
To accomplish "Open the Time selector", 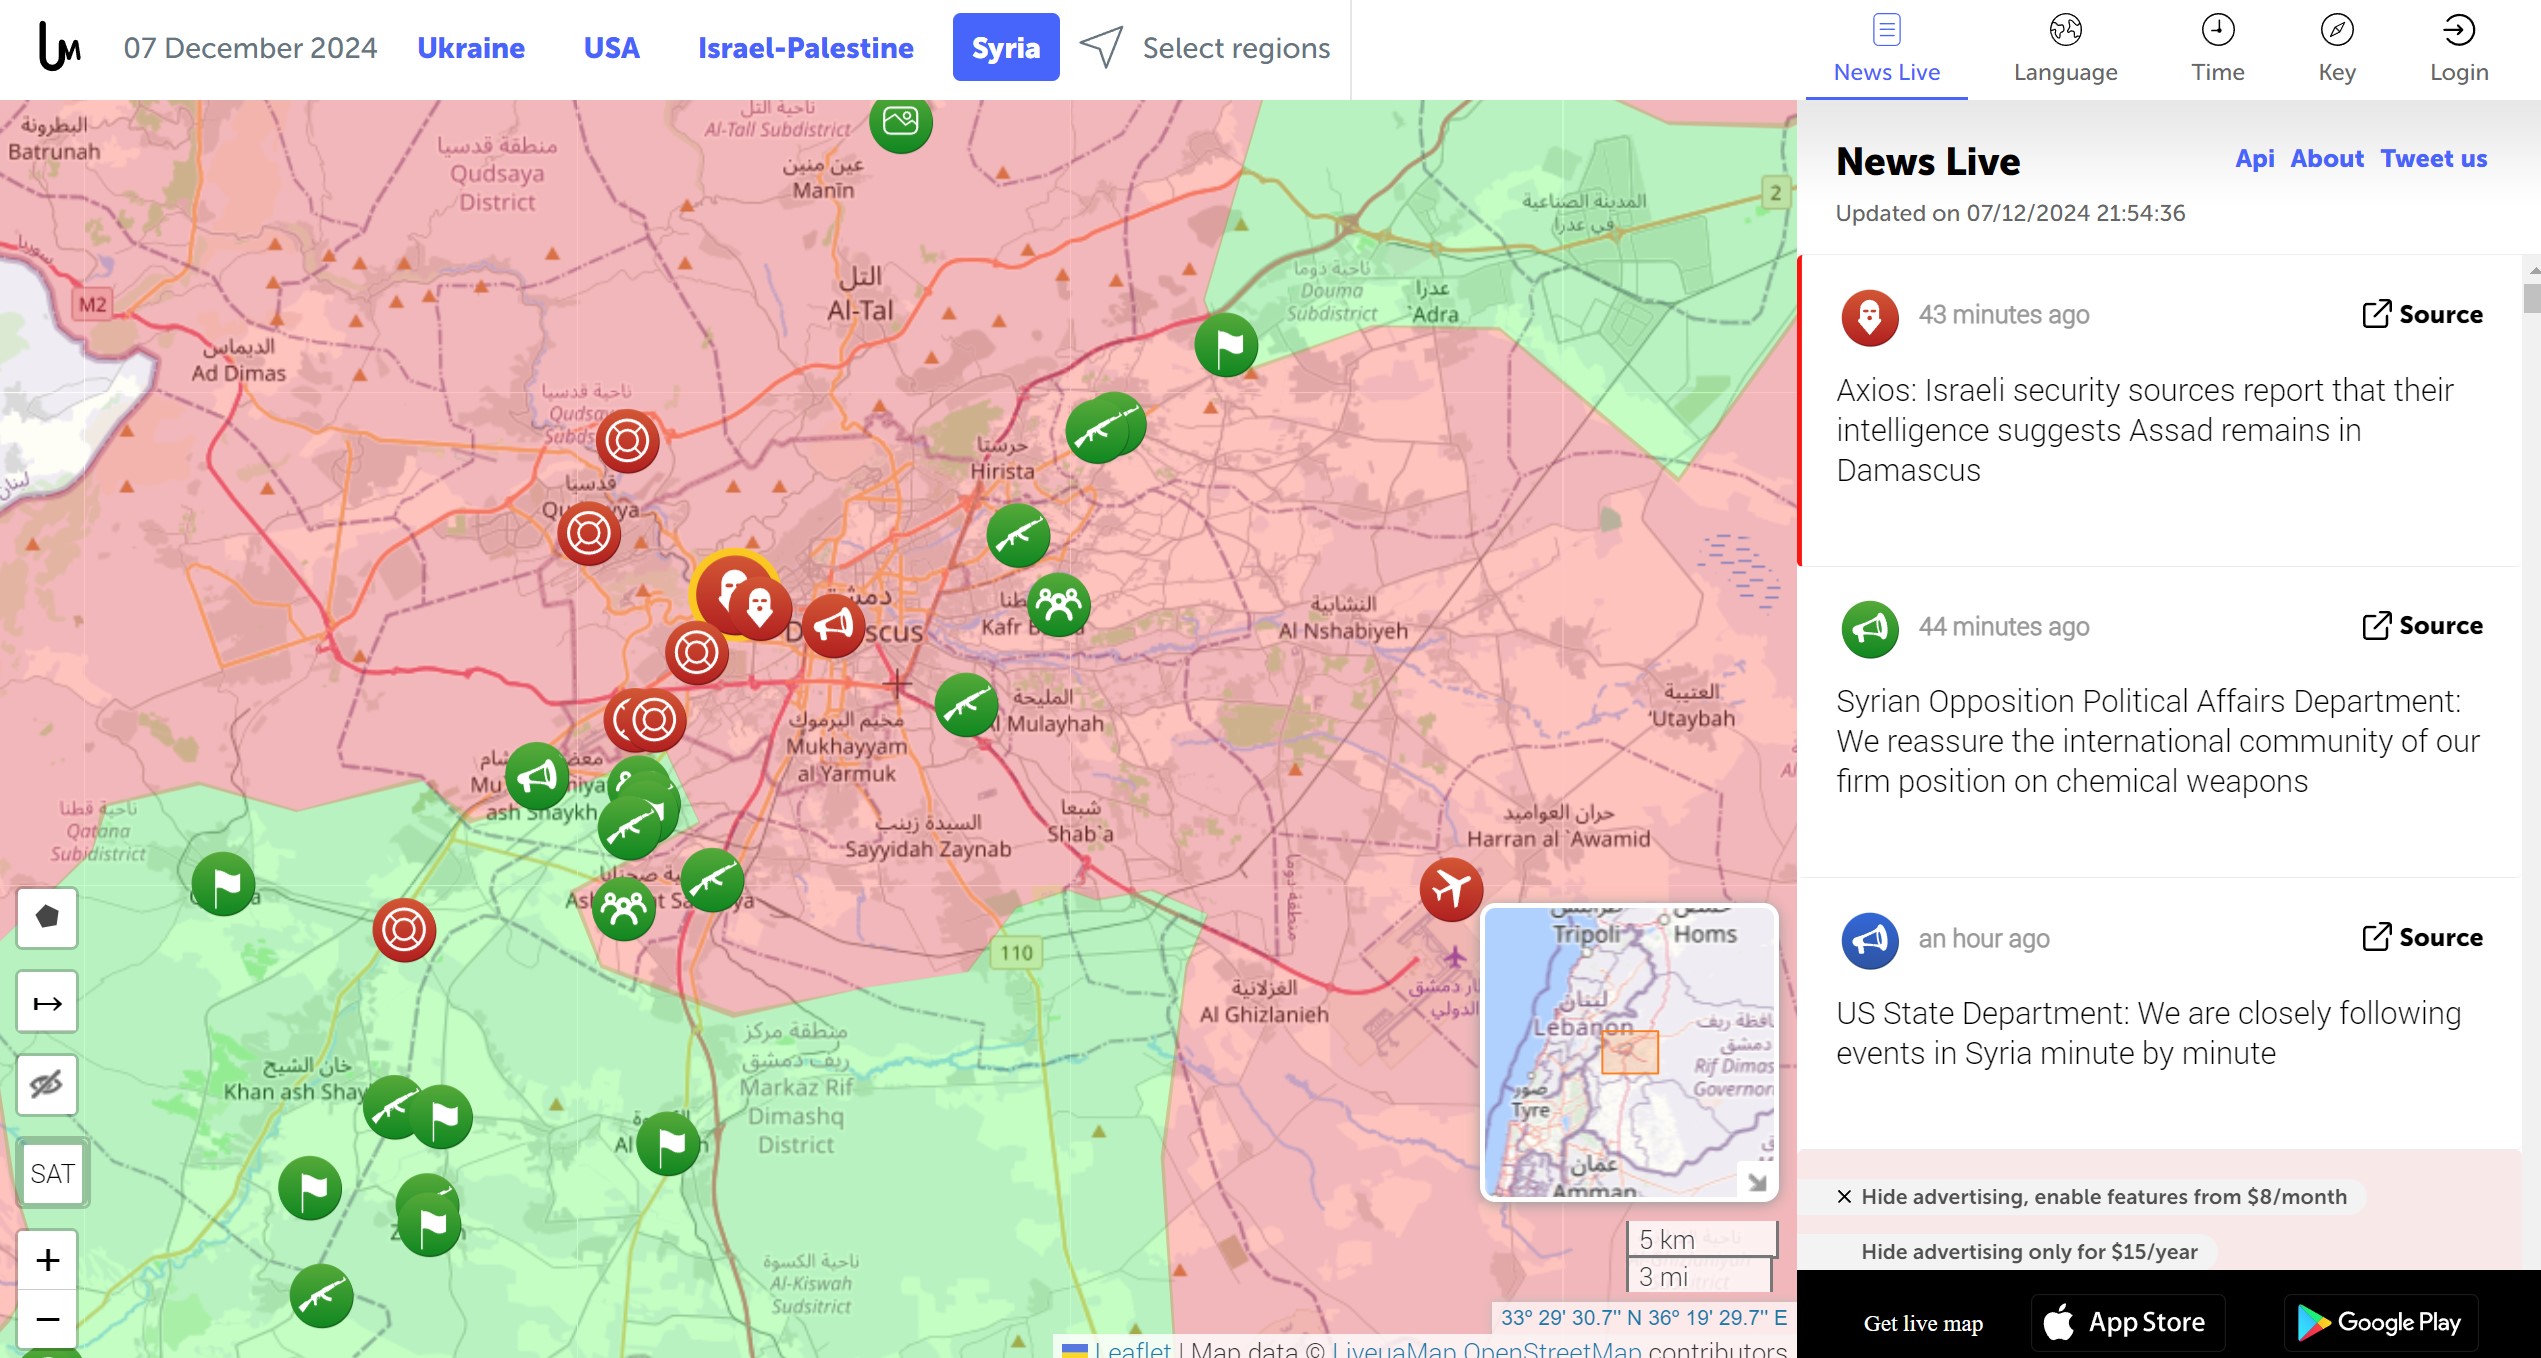I will (x=2217, y=49).
